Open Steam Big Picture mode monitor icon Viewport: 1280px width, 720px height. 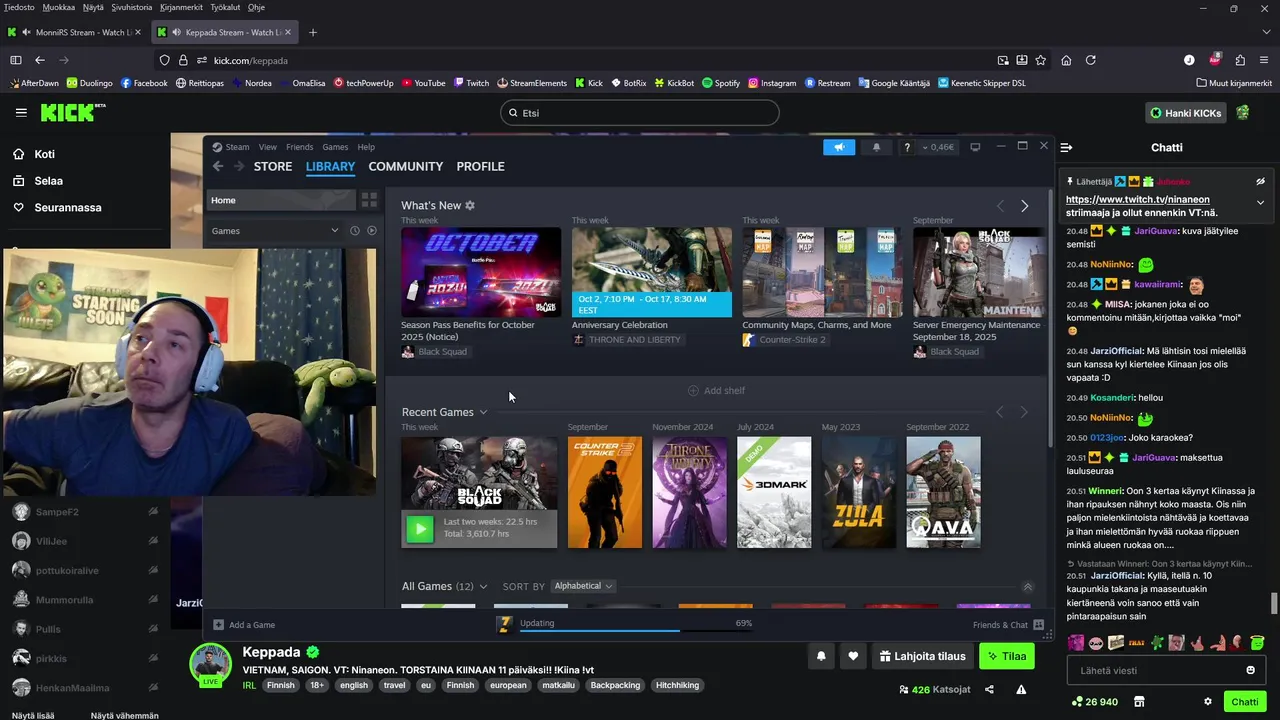pos(975,147)
